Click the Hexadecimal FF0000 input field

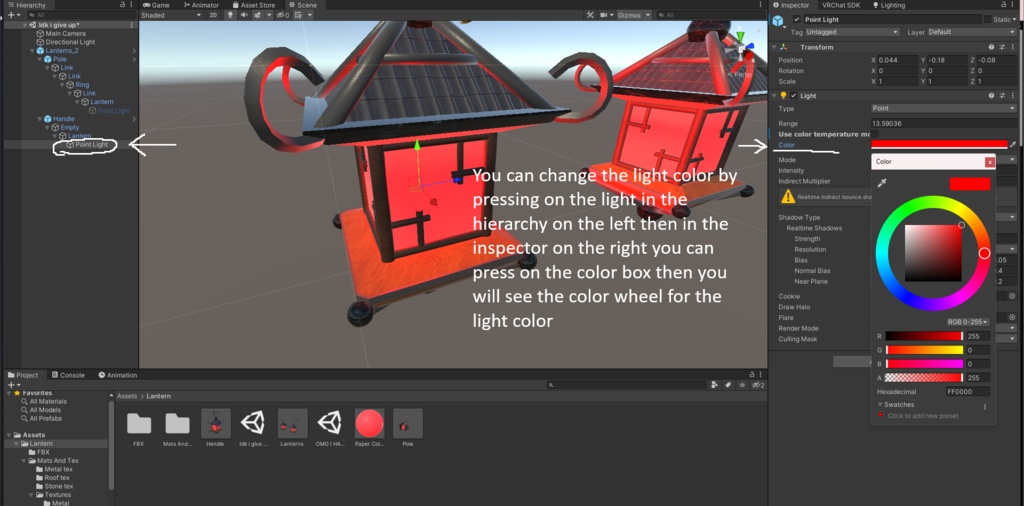coord(967,392)
